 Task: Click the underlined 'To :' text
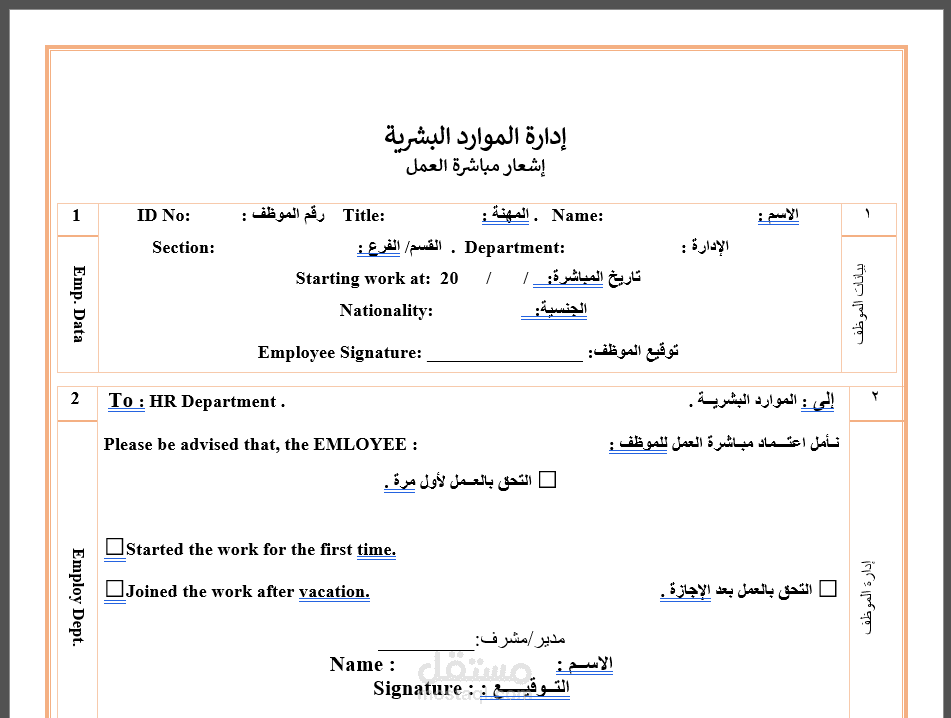tap(126, 401)
